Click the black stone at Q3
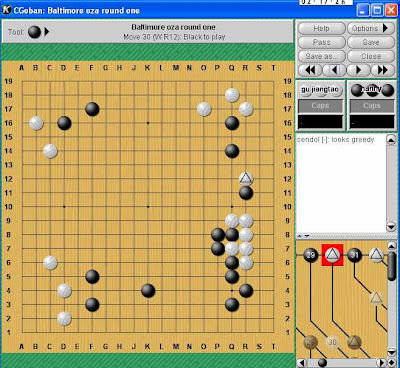Screen dimensions: 400x368 click(232, 305)
